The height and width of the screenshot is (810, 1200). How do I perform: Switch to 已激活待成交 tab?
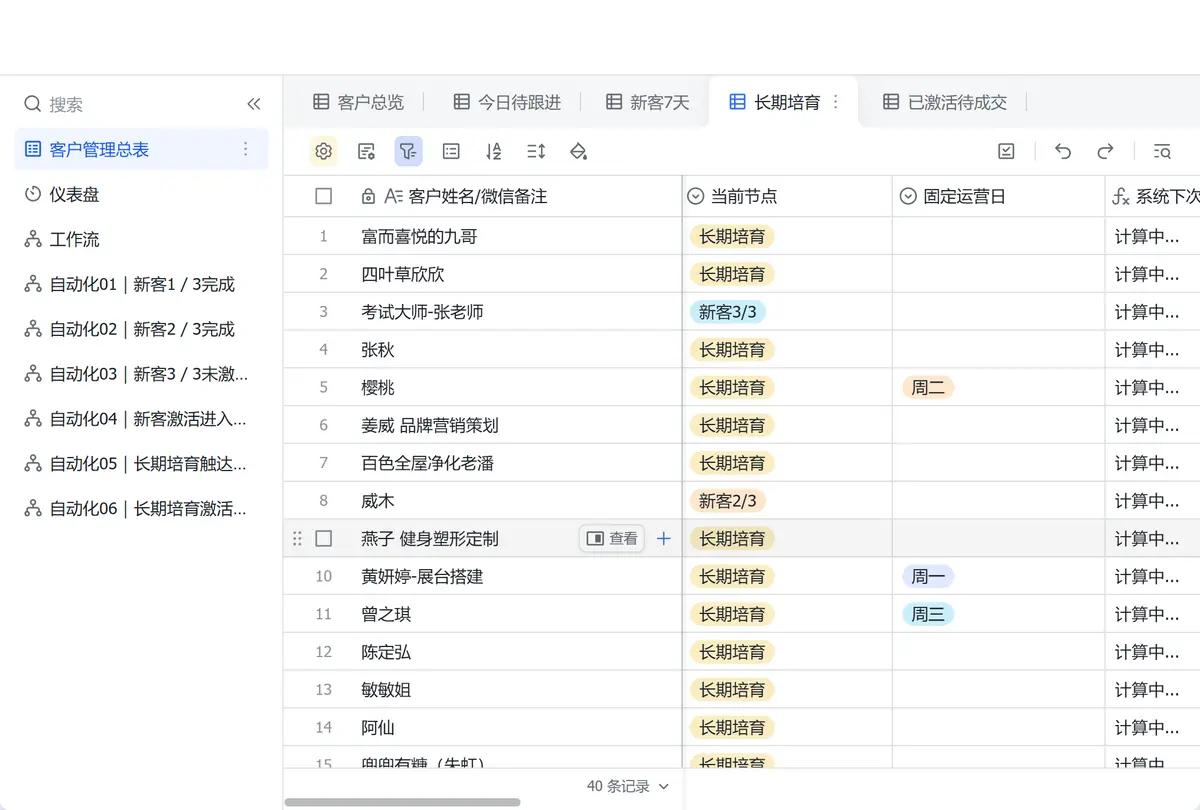coord(945,102)
